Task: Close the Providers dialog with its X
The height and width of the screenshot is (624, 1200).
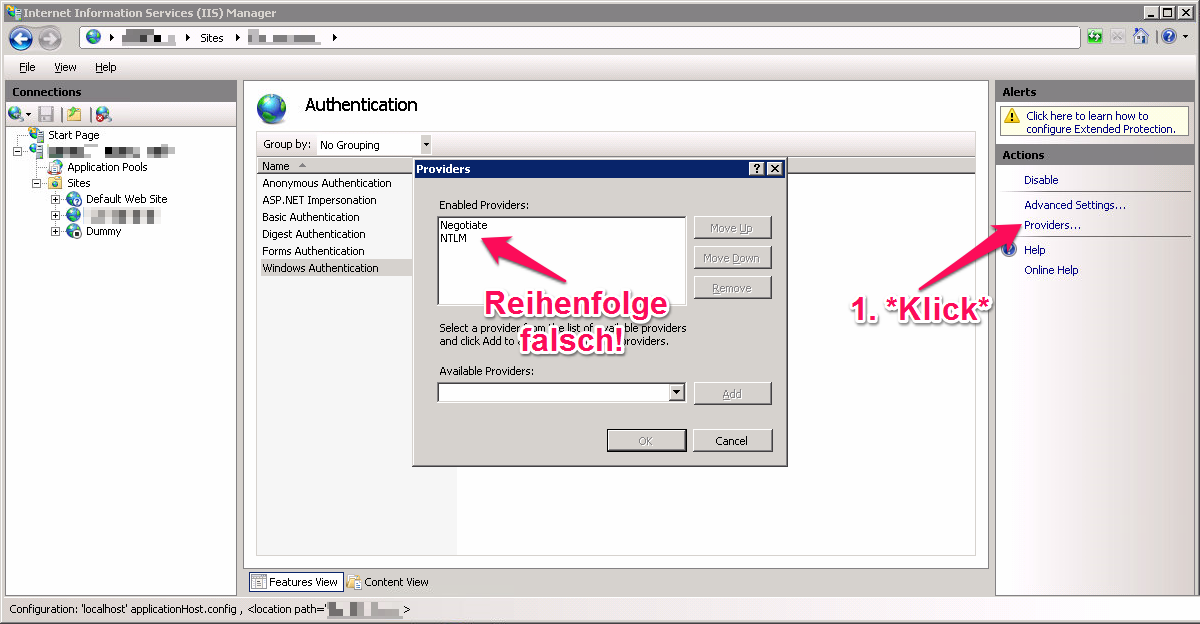Action: click(775, 169)
